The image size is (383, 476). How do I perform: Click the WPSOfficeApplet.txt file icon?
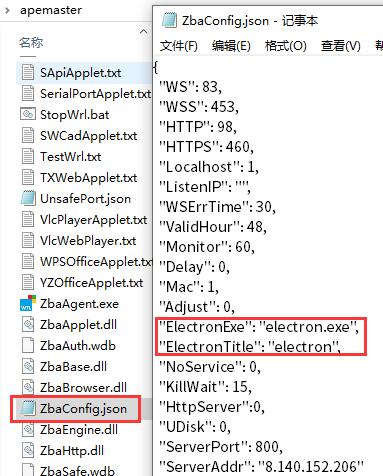(28, 262)
